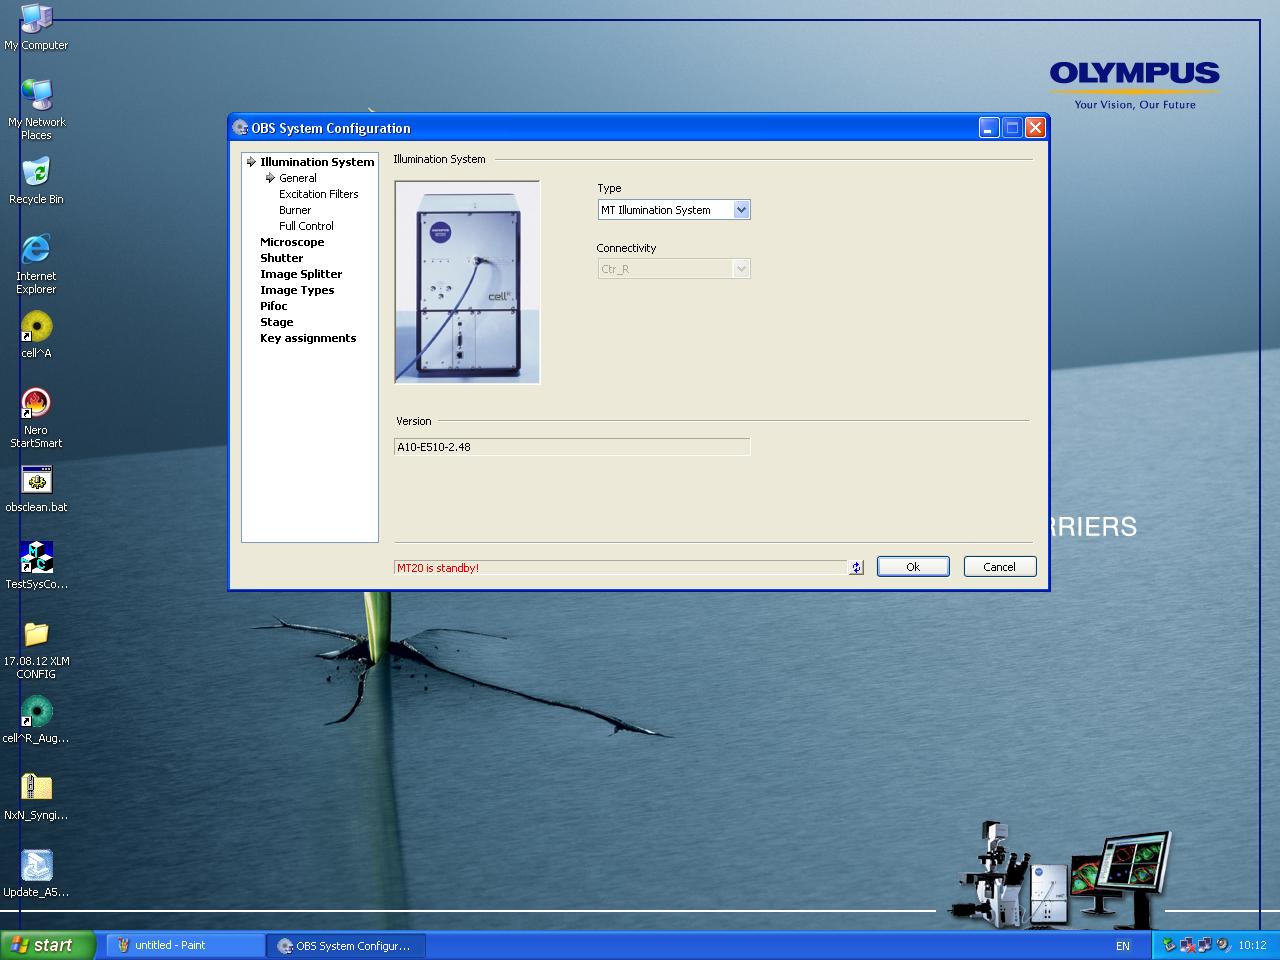Select Microscope in the configuration tree

(x=292, y=241)
